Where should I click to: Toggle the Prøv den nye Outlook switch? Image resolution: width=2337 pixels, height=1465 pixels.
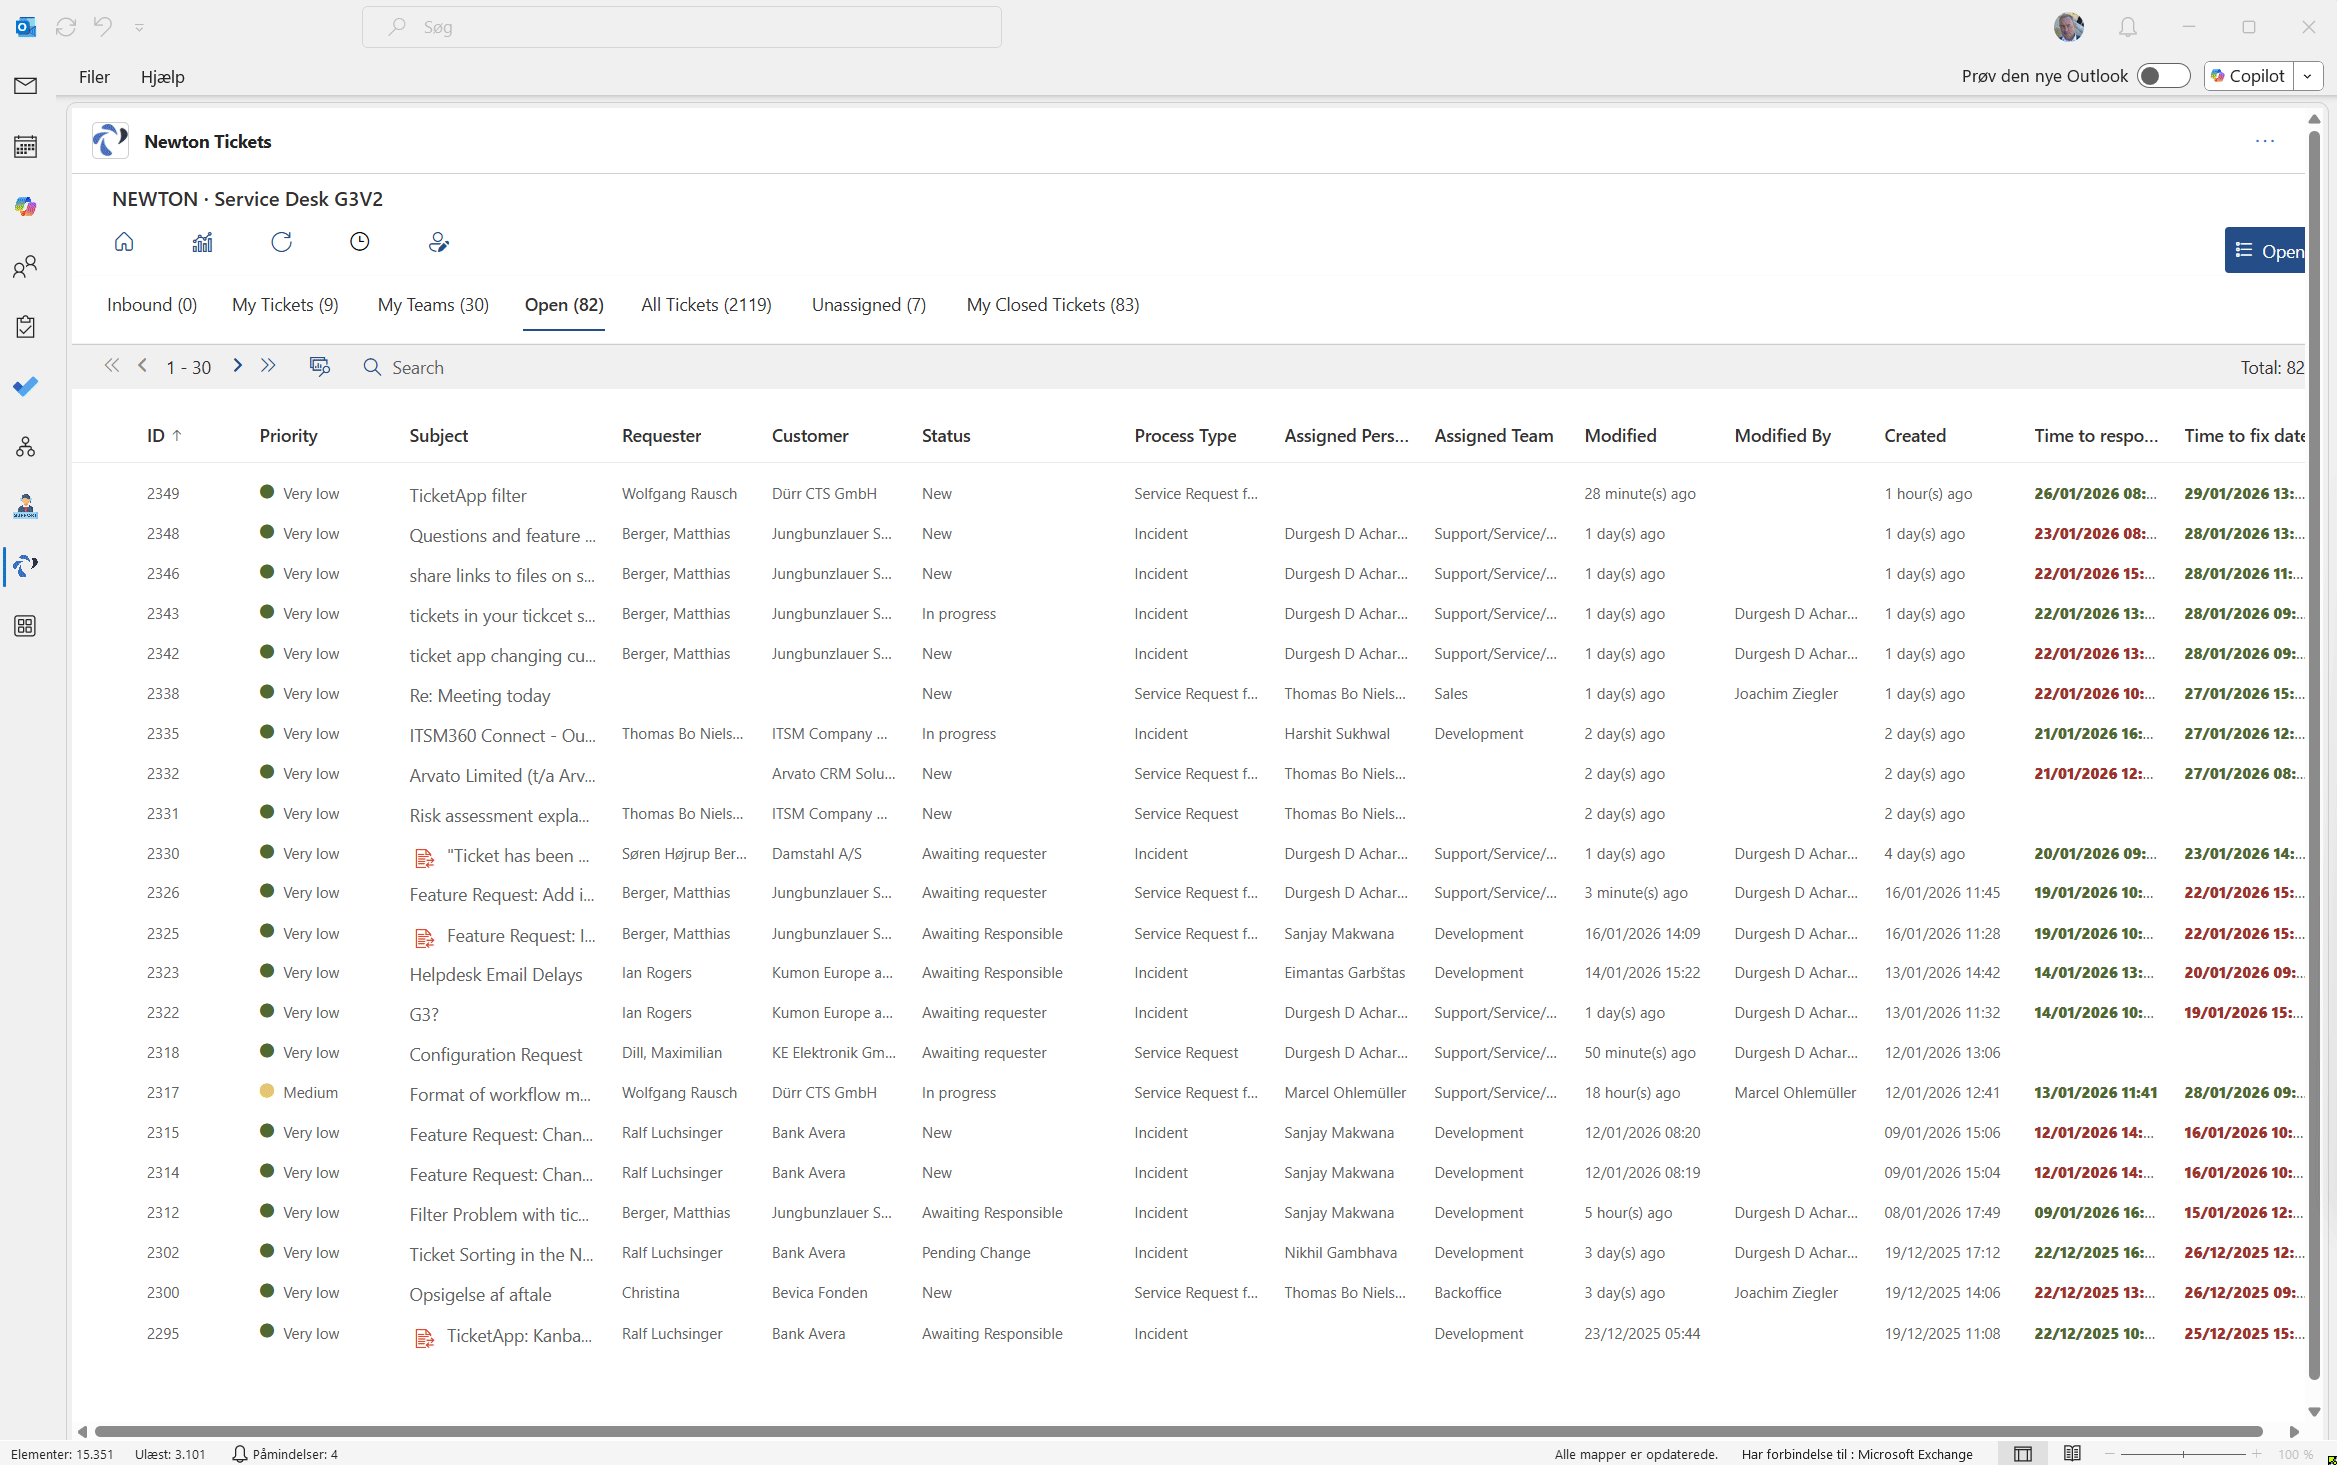(x=2163, y=76)
